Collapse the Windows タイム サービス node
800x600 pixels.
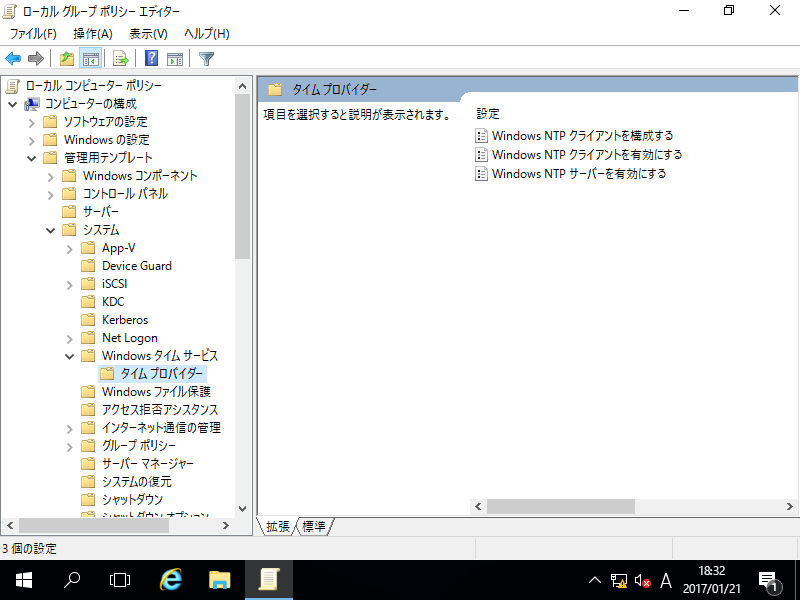[69, 355]
